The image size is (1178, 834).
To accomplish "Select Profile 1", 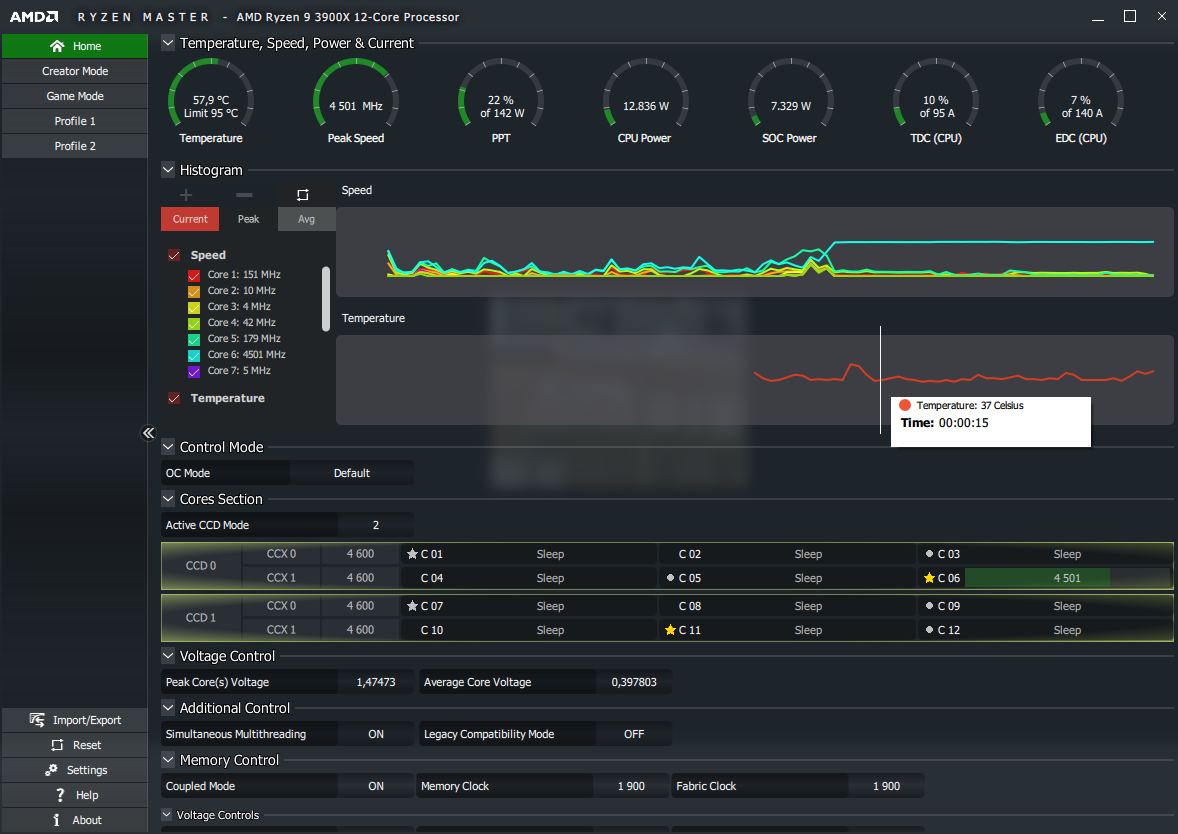I will pyautogui.click(x=74, y=121).
